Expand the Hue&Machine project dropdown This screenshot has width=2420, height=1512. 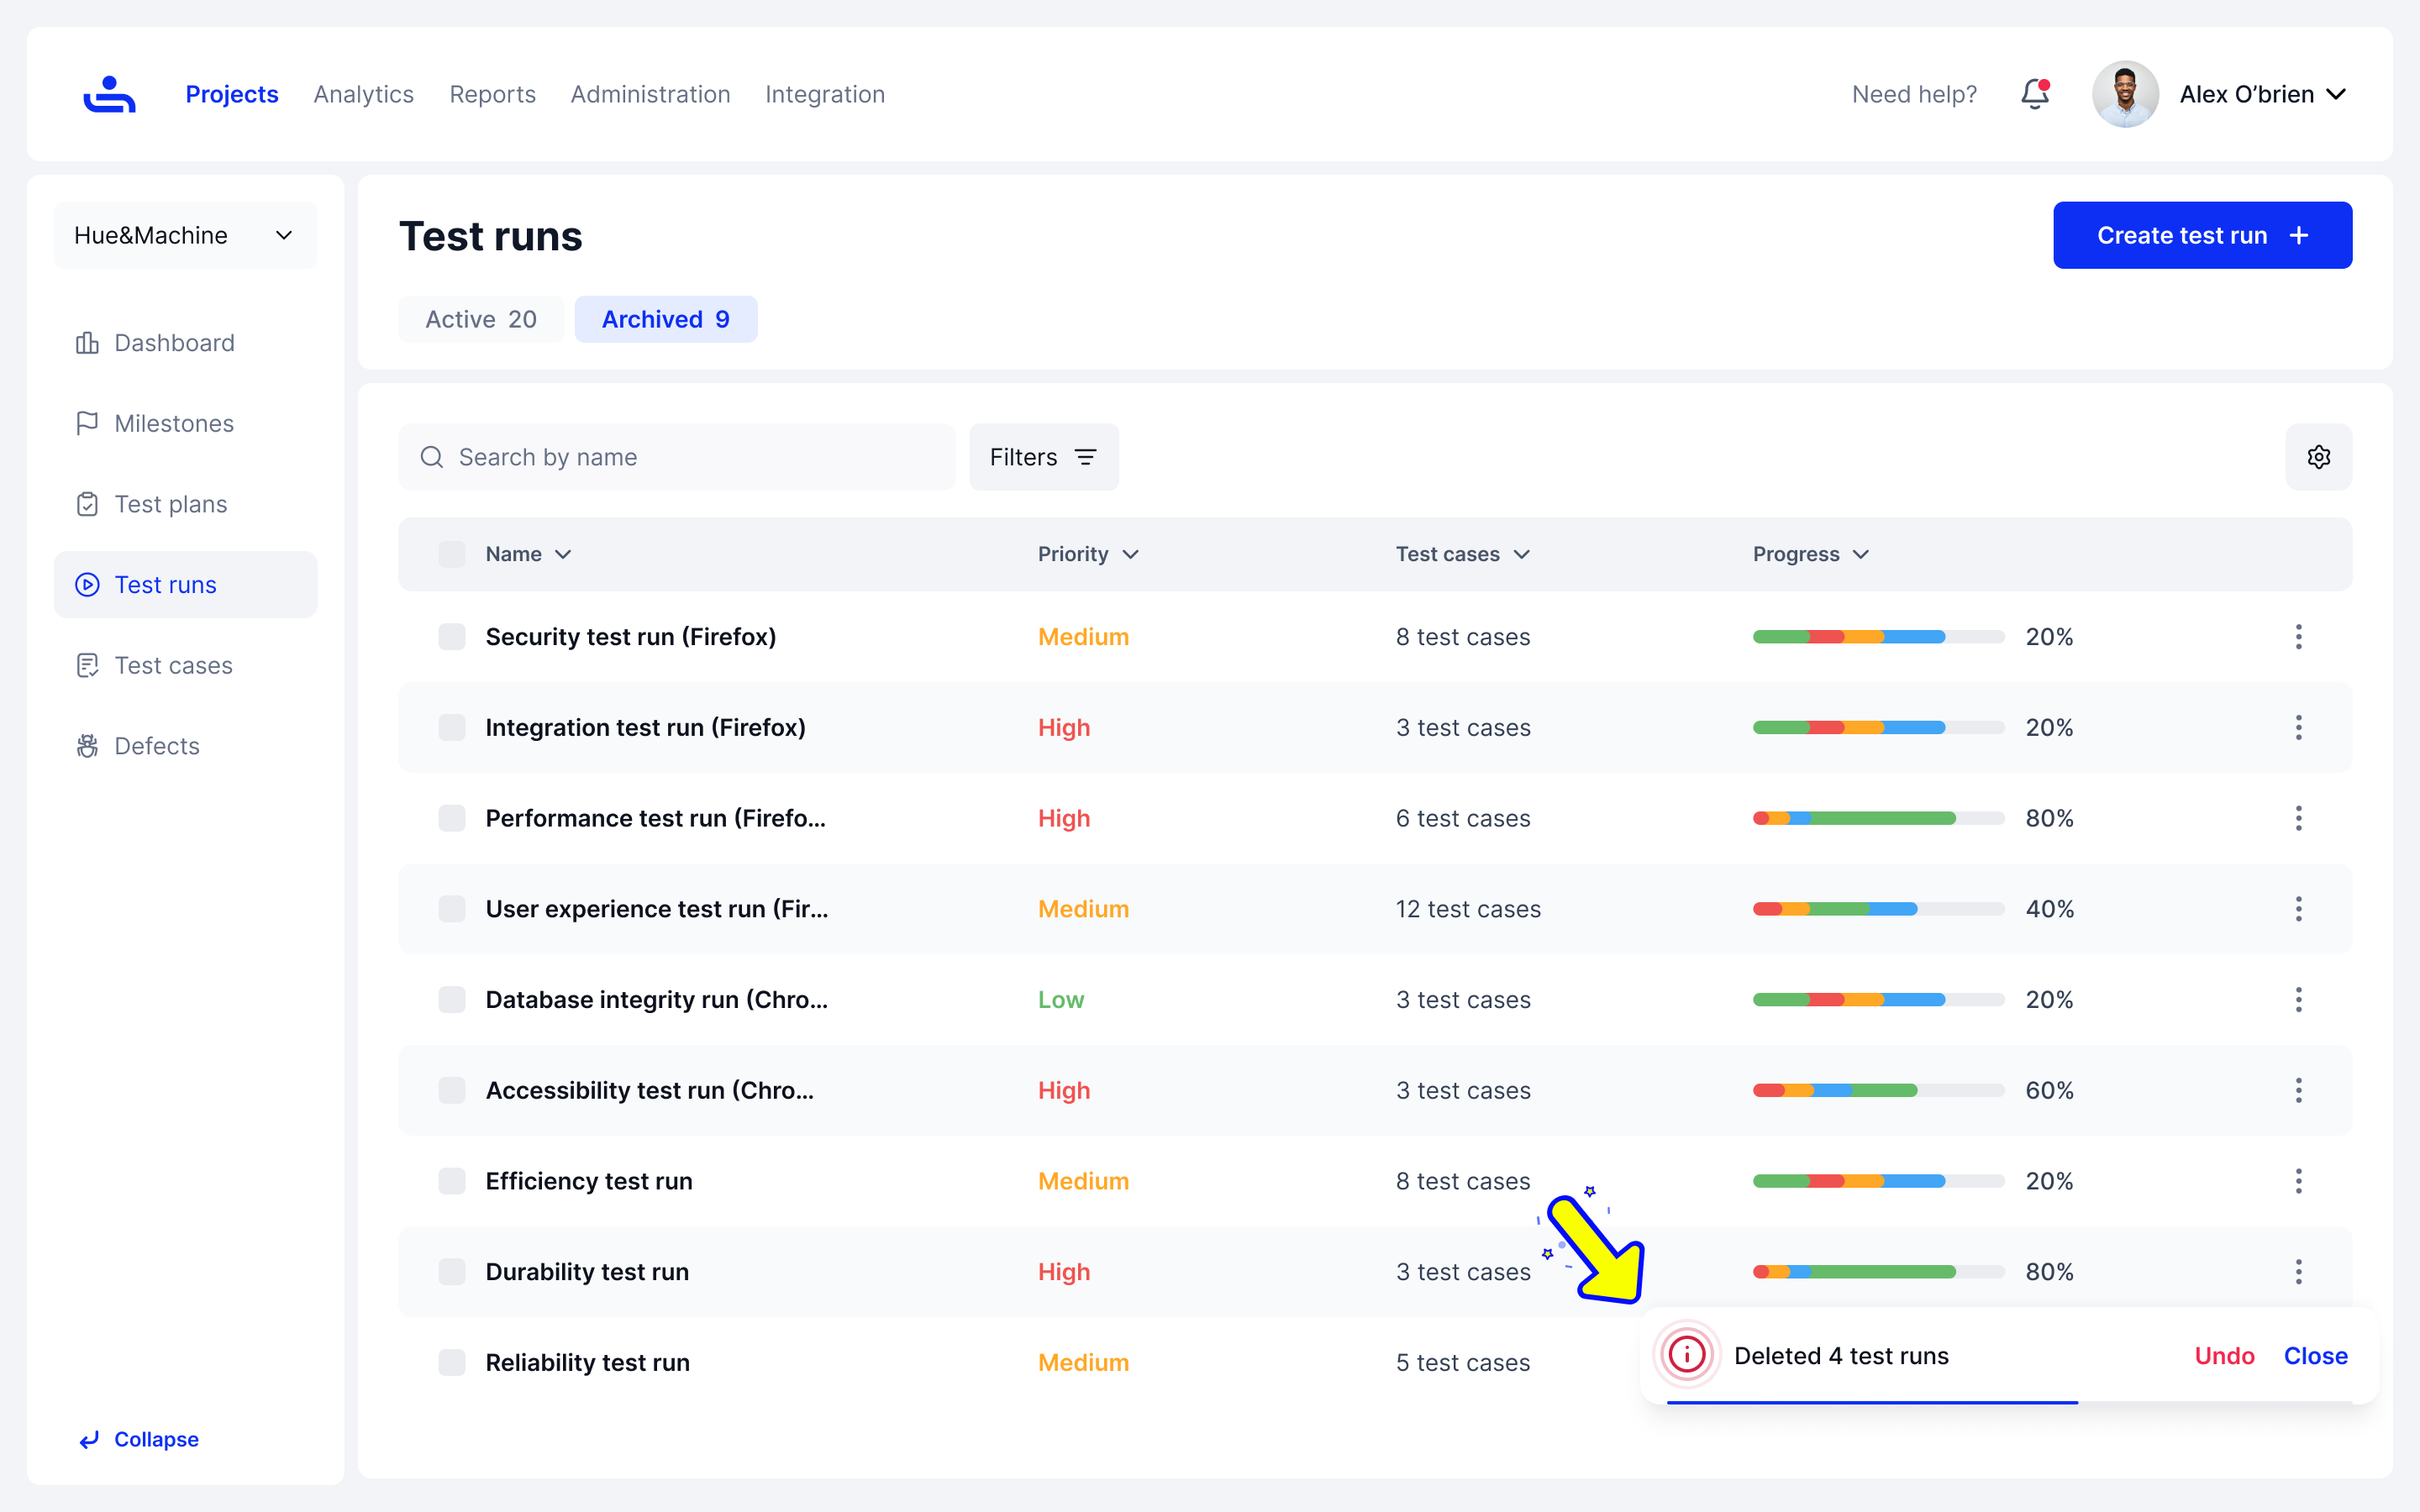(185, 235)
